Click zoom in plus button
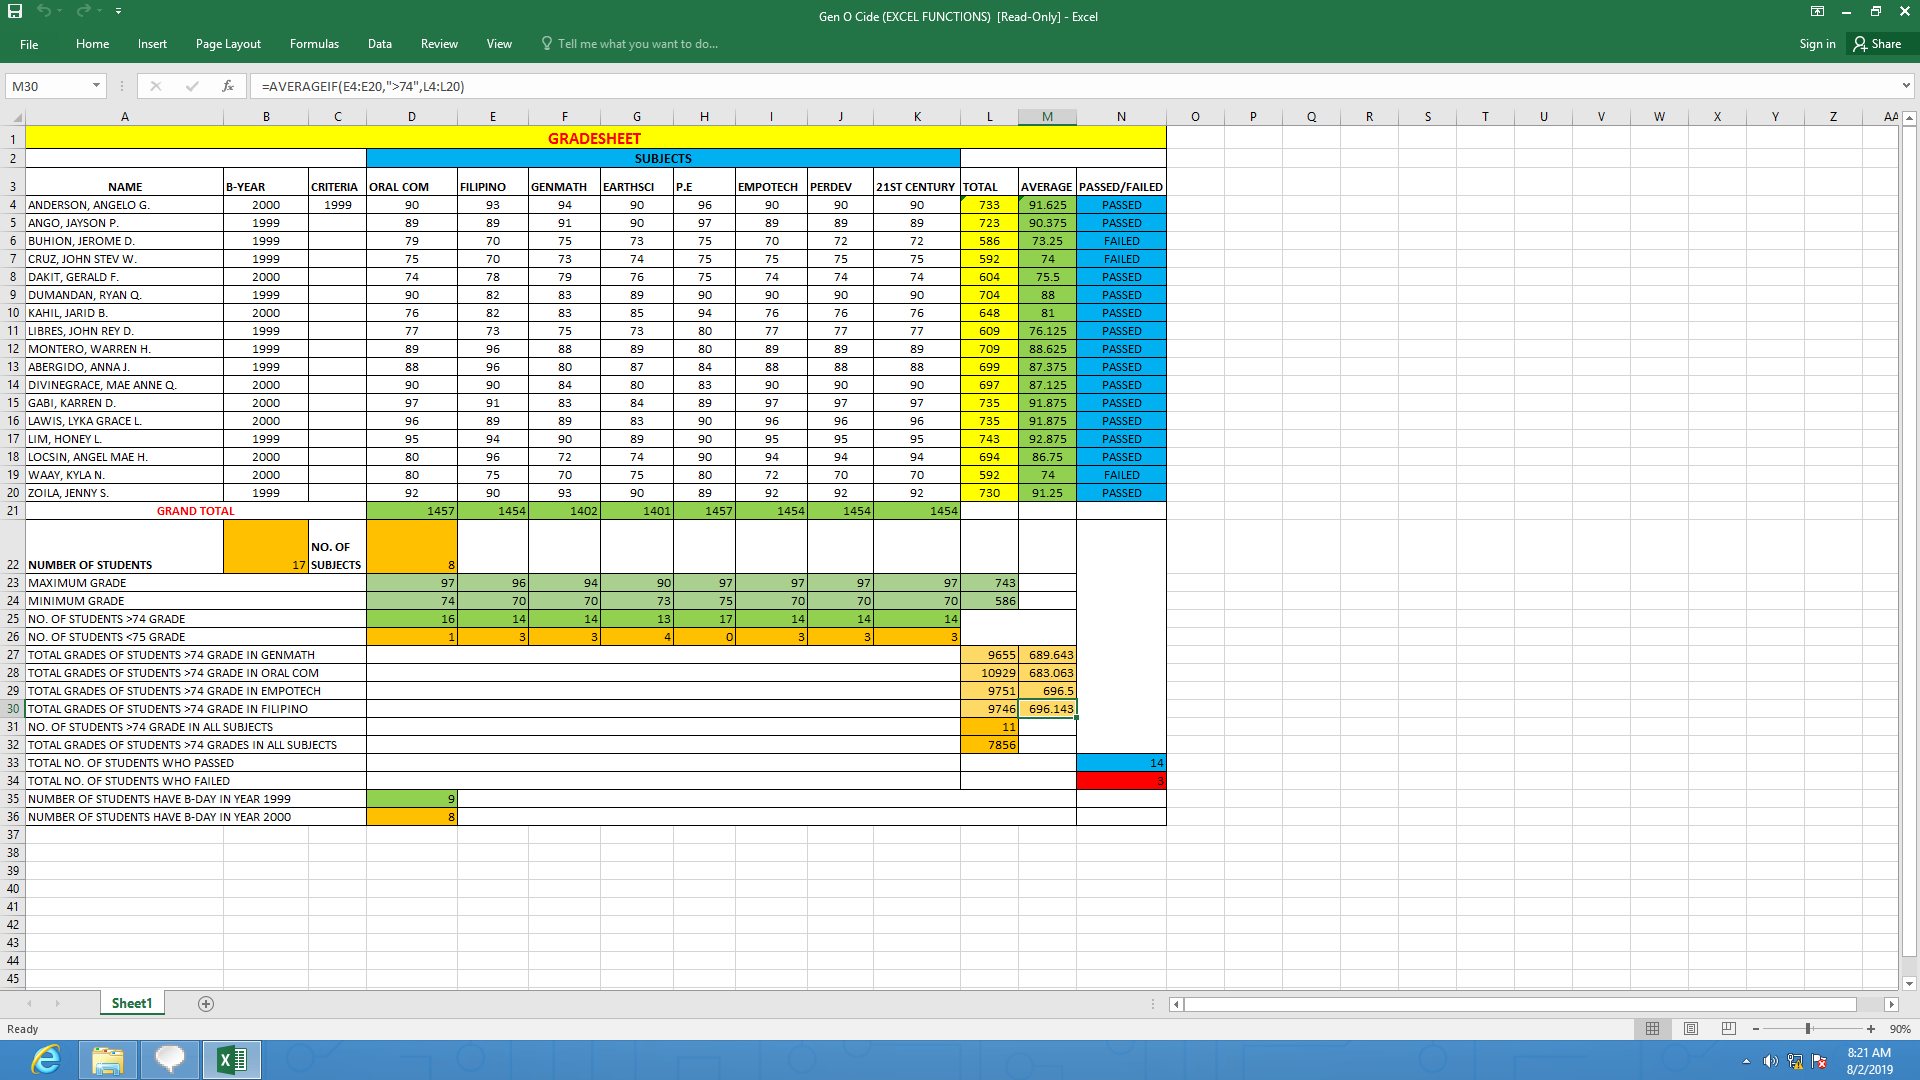1920x1080 pixels. [1871, 1029]
